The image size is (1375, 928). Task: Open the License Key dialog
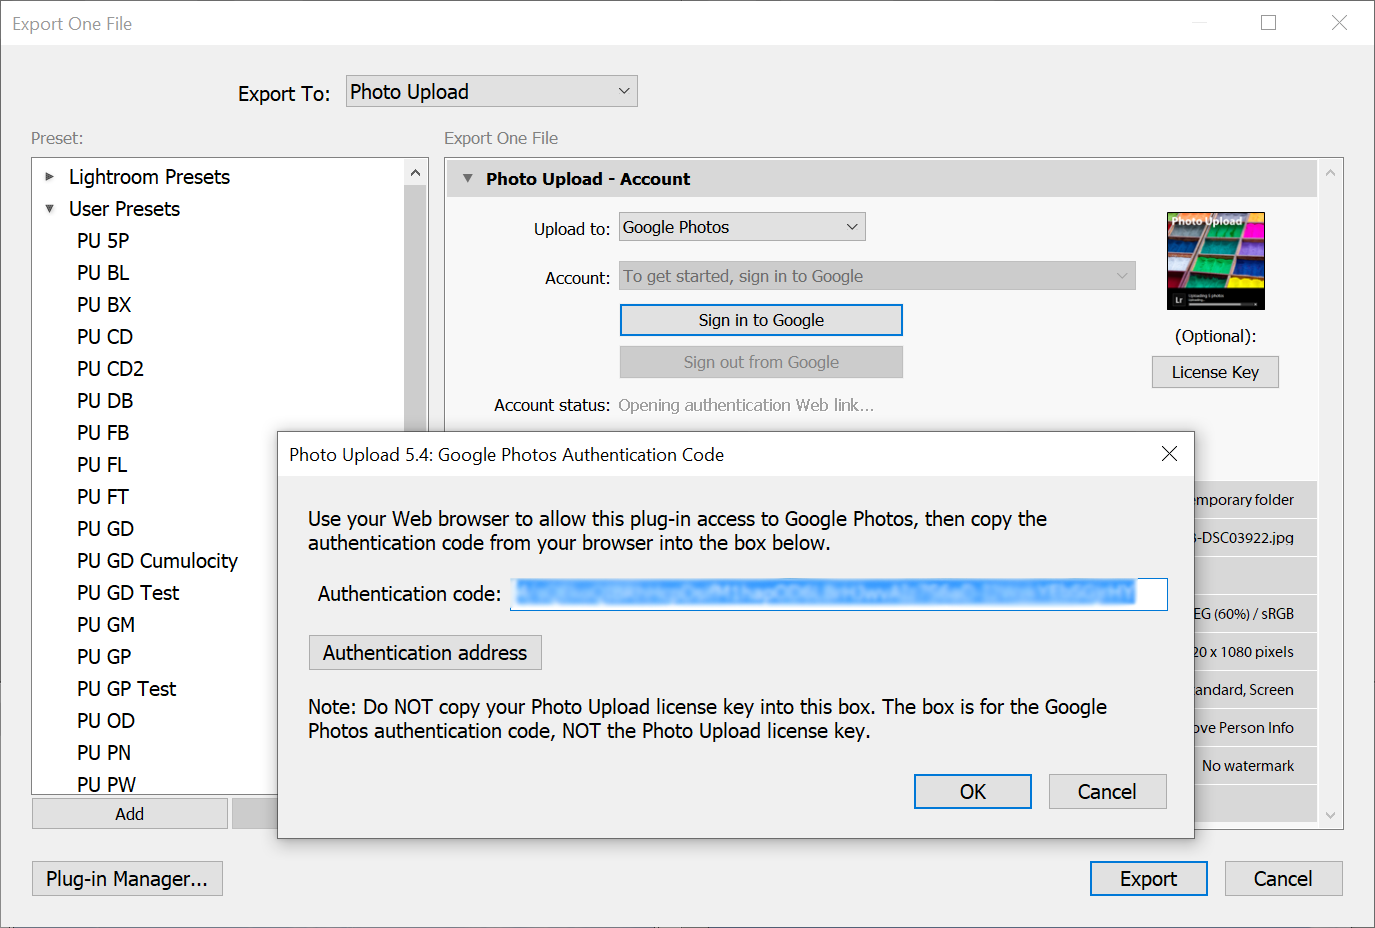coord(1214,372)
